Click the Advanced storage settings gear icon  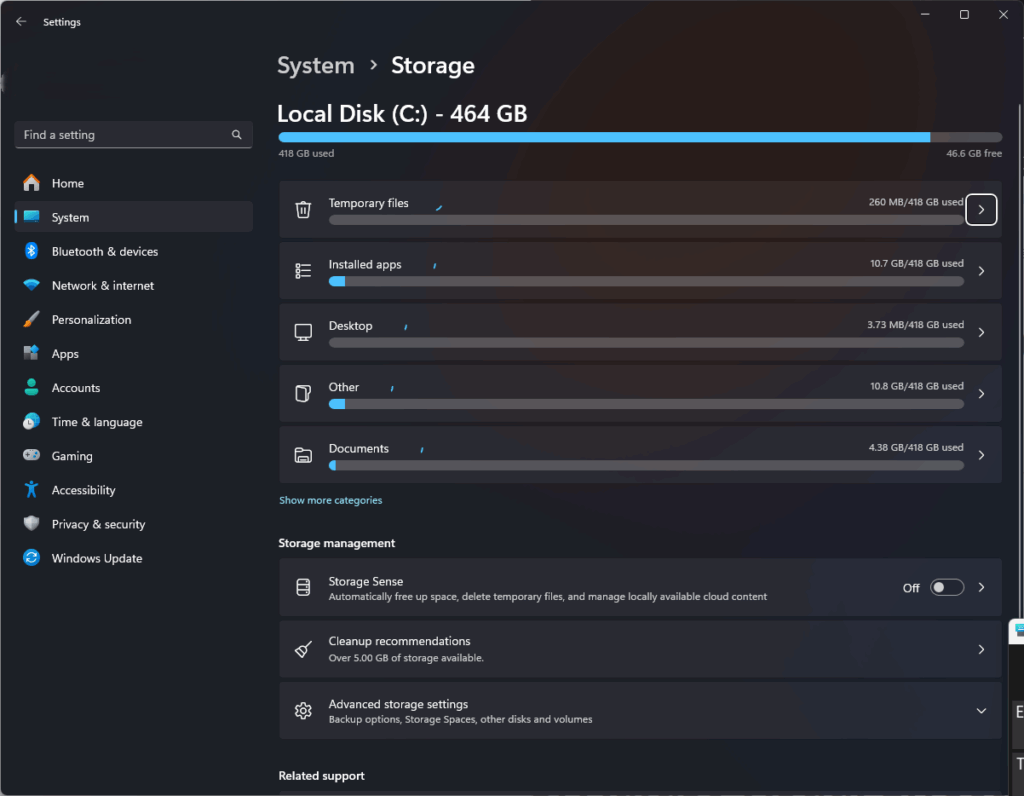click(304, 710)
